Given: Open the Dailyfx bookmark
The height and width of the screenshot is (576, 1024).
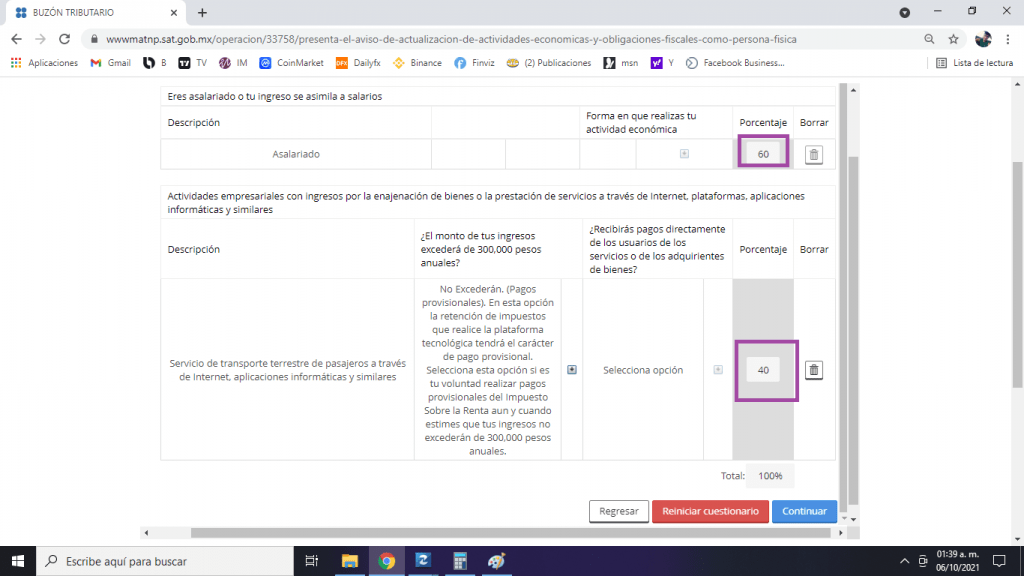Looking at the screenshot, I should (358, 63).
